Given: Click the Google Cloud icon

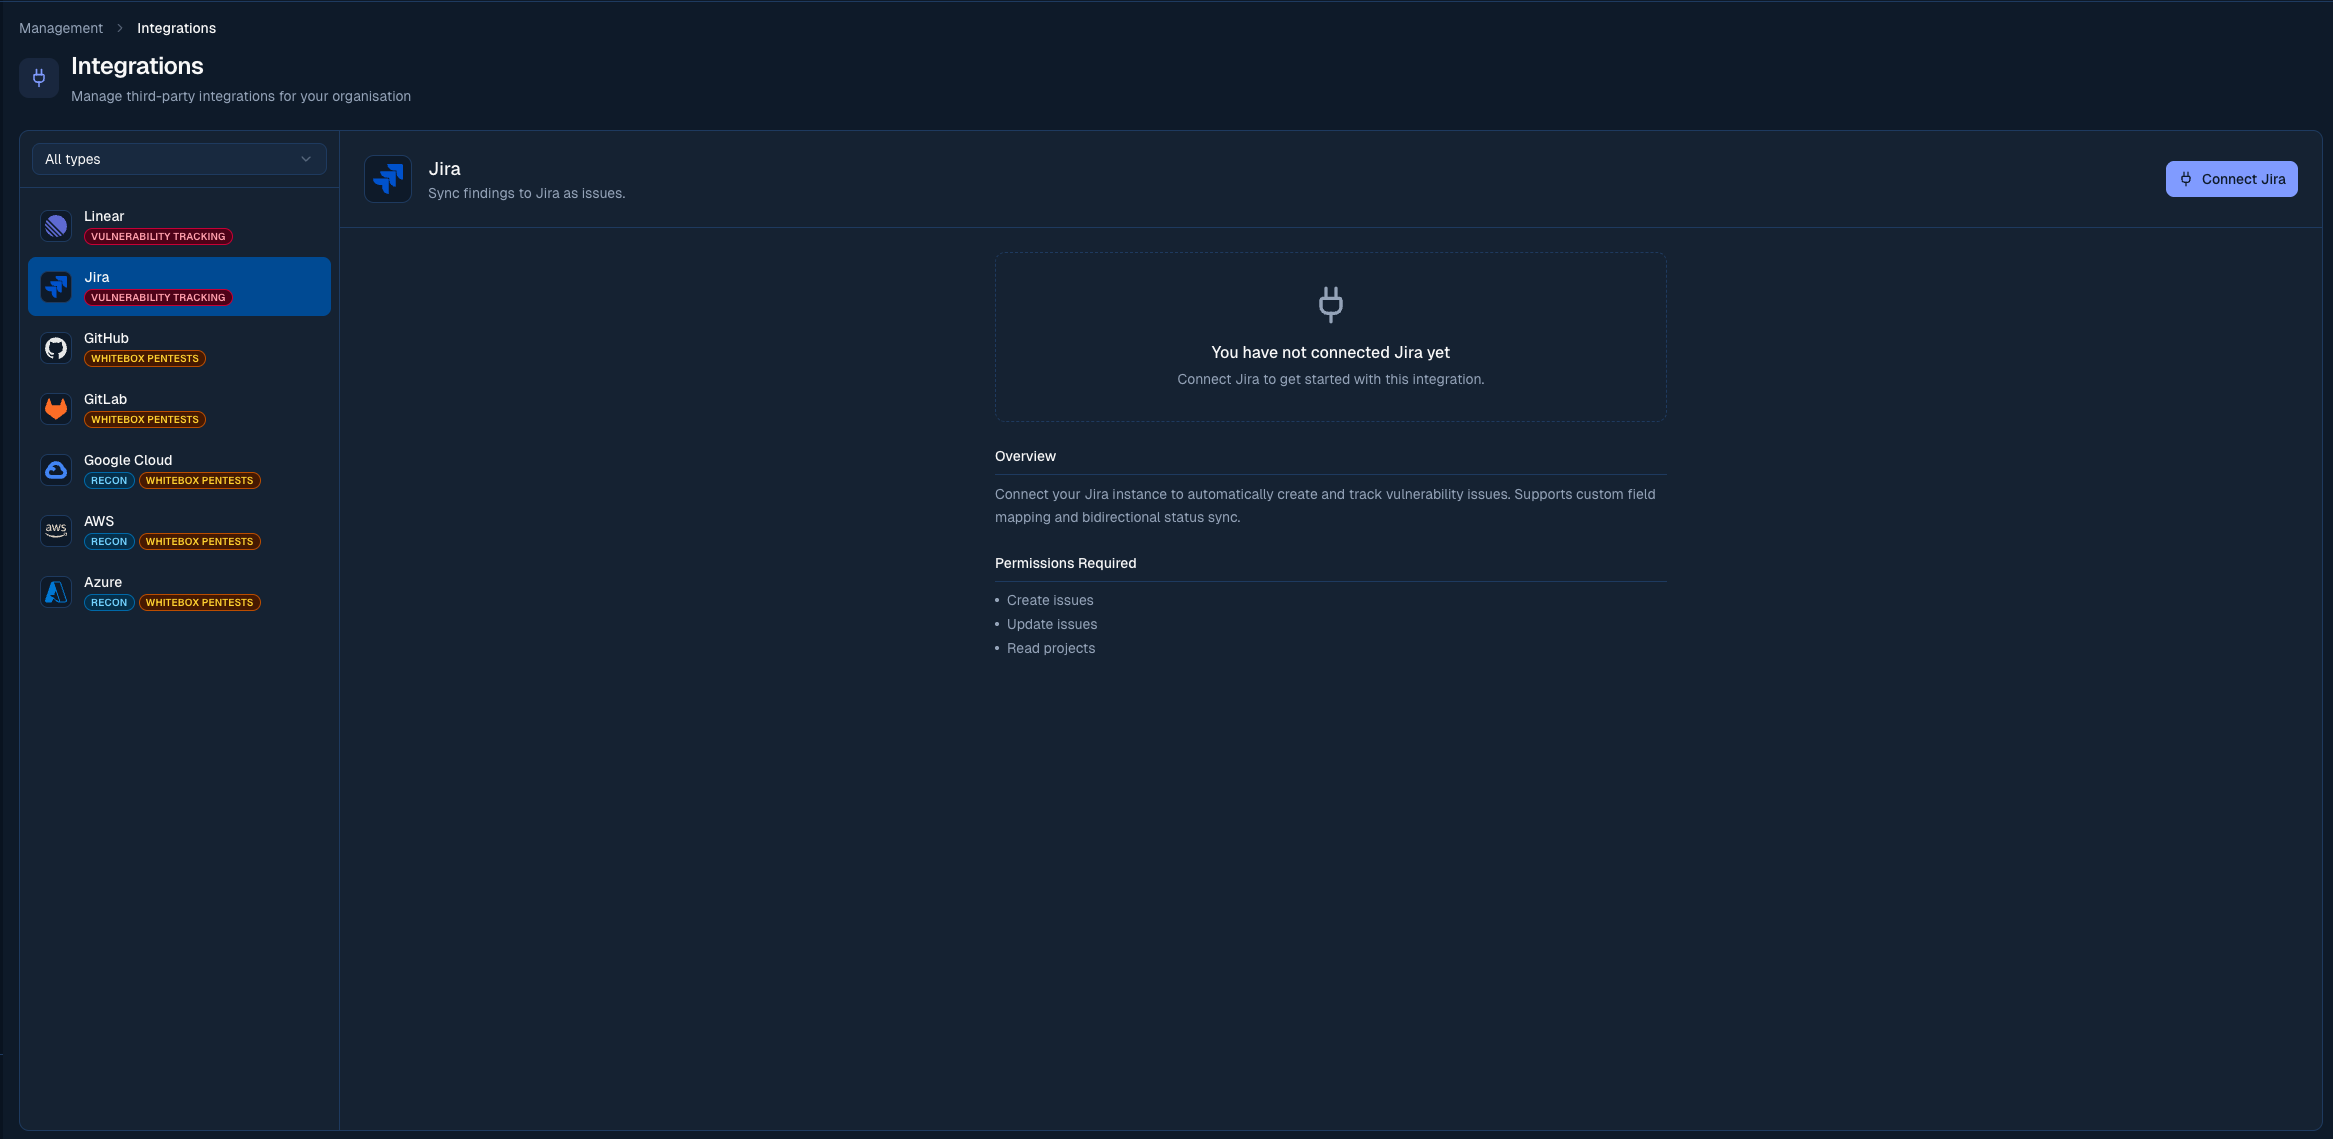Looking at the screenshot, I should coord(56,470).
